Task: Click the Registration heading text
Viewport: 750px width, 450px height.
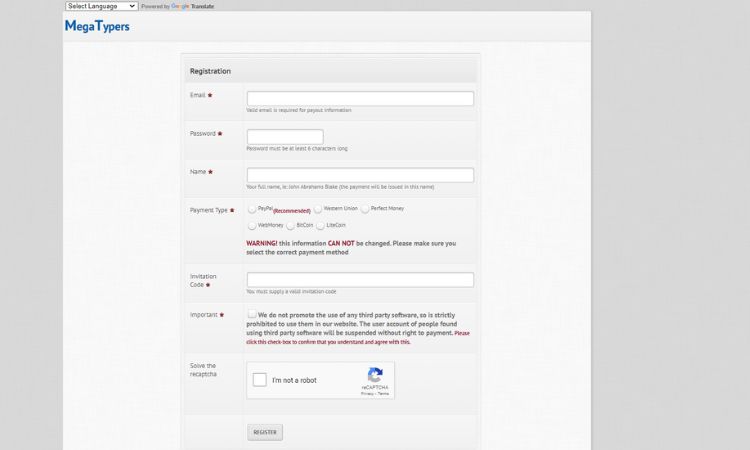Action: (210, 71)
